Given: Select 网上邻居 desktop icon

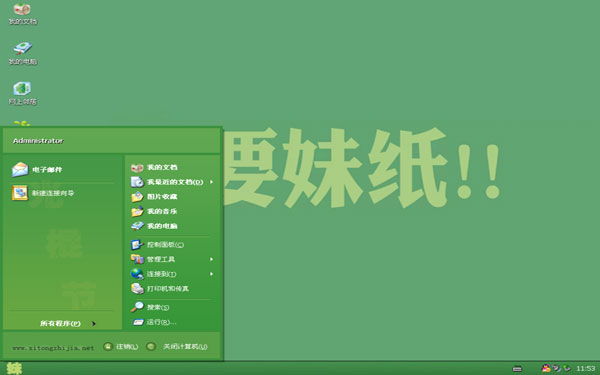Looking at the screenshot, I should coord(23,94).
